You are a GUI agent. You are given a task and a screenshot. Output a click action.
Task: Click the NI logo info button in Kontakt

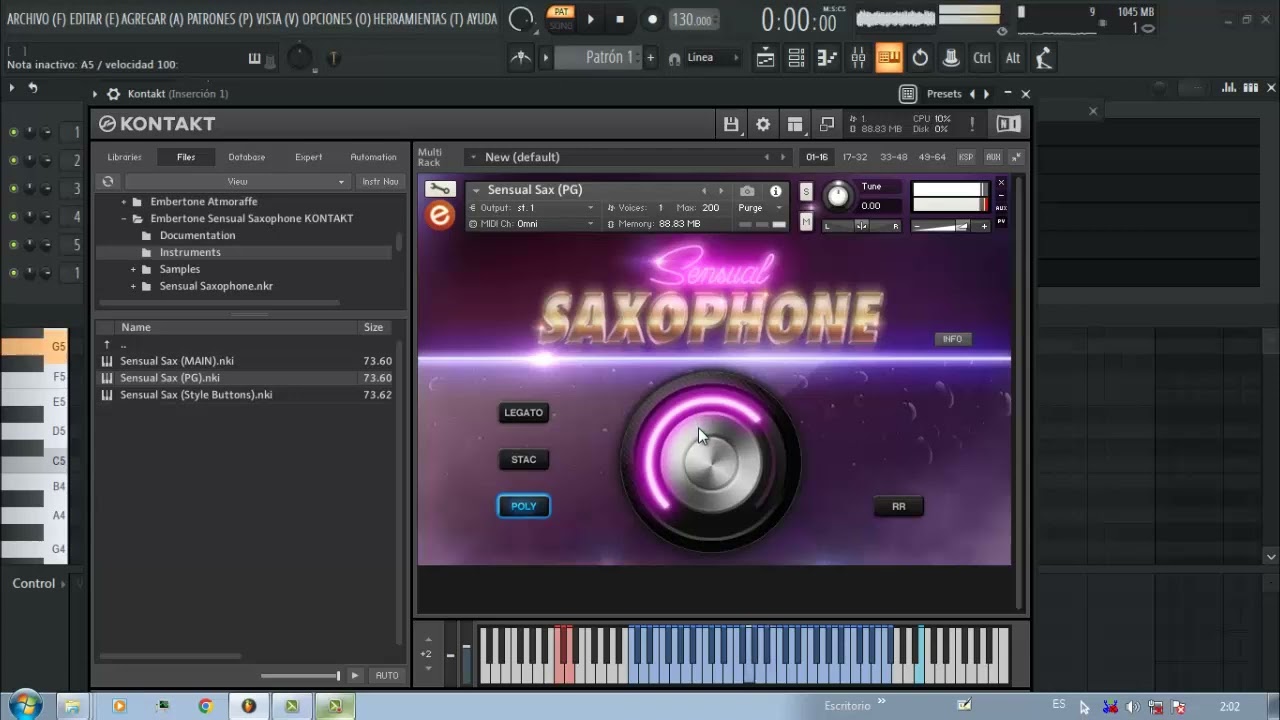click(1008, 124)
